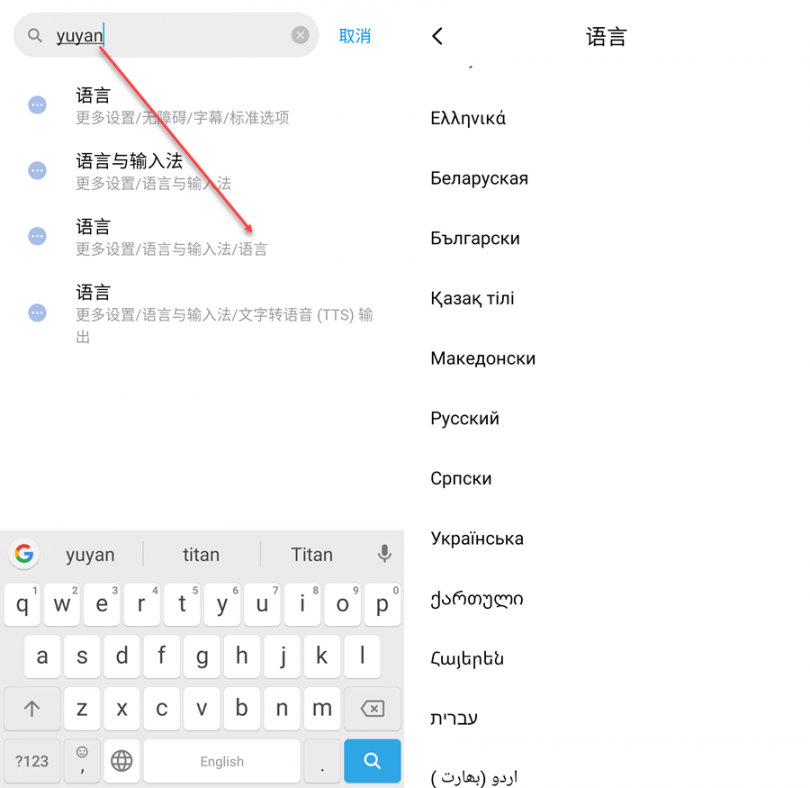Clear the search field with X icon

[x=300, y=36]
